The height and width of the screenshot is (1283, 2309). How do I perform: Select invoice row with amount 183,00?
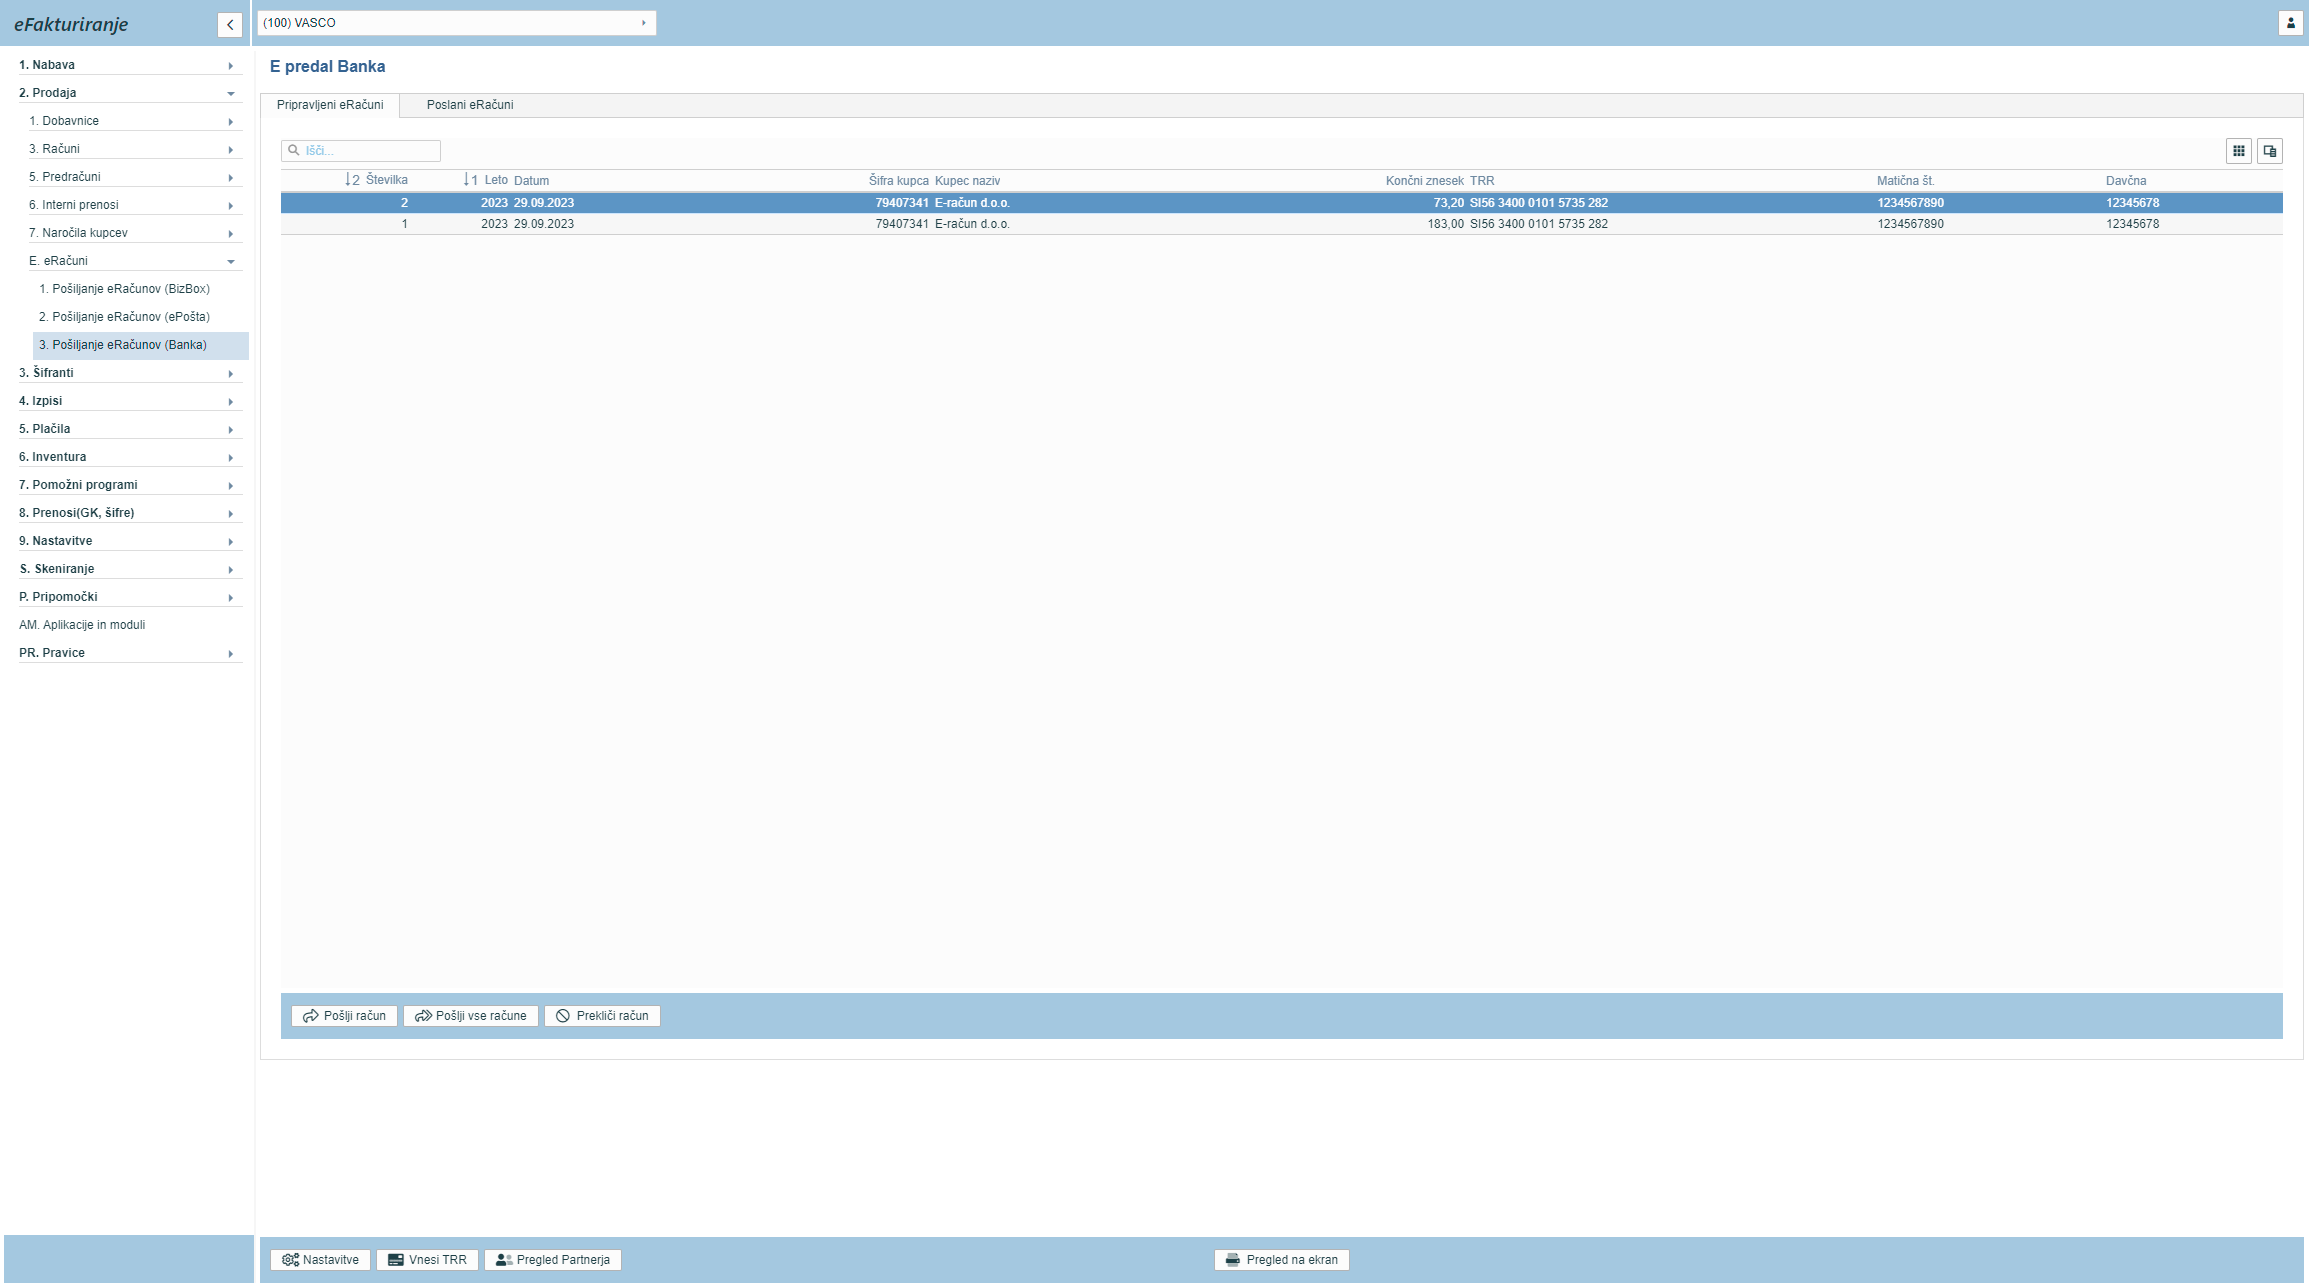pyautogui.click(x=1281, y=224)
